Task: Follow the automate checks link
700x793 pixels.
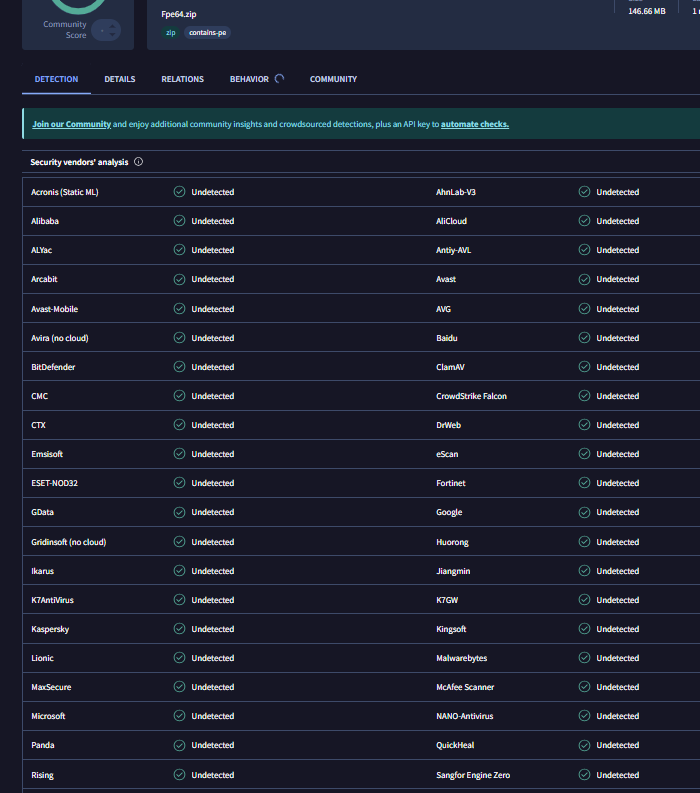Action: pyautogui.click(x=475, y=124)
